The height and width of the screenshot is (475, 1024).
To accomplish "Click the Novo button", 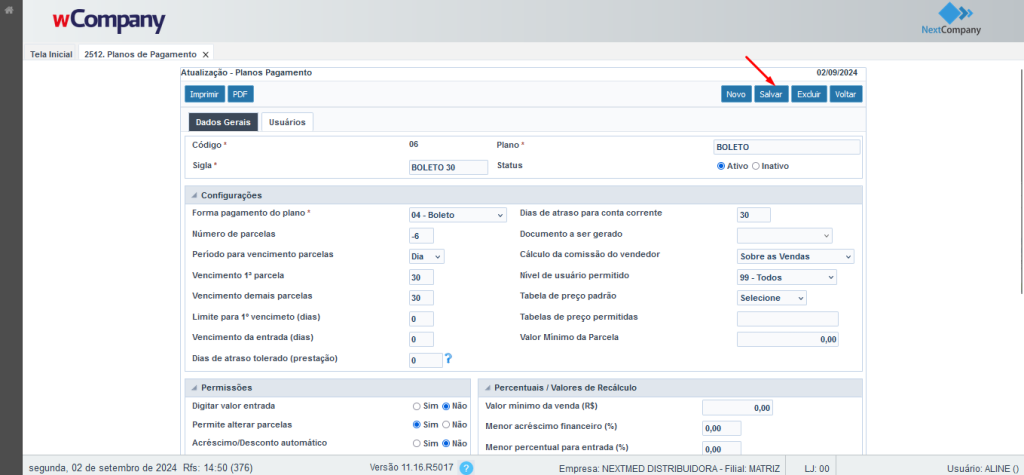I will pyautogui.click(x=736, y=94).
